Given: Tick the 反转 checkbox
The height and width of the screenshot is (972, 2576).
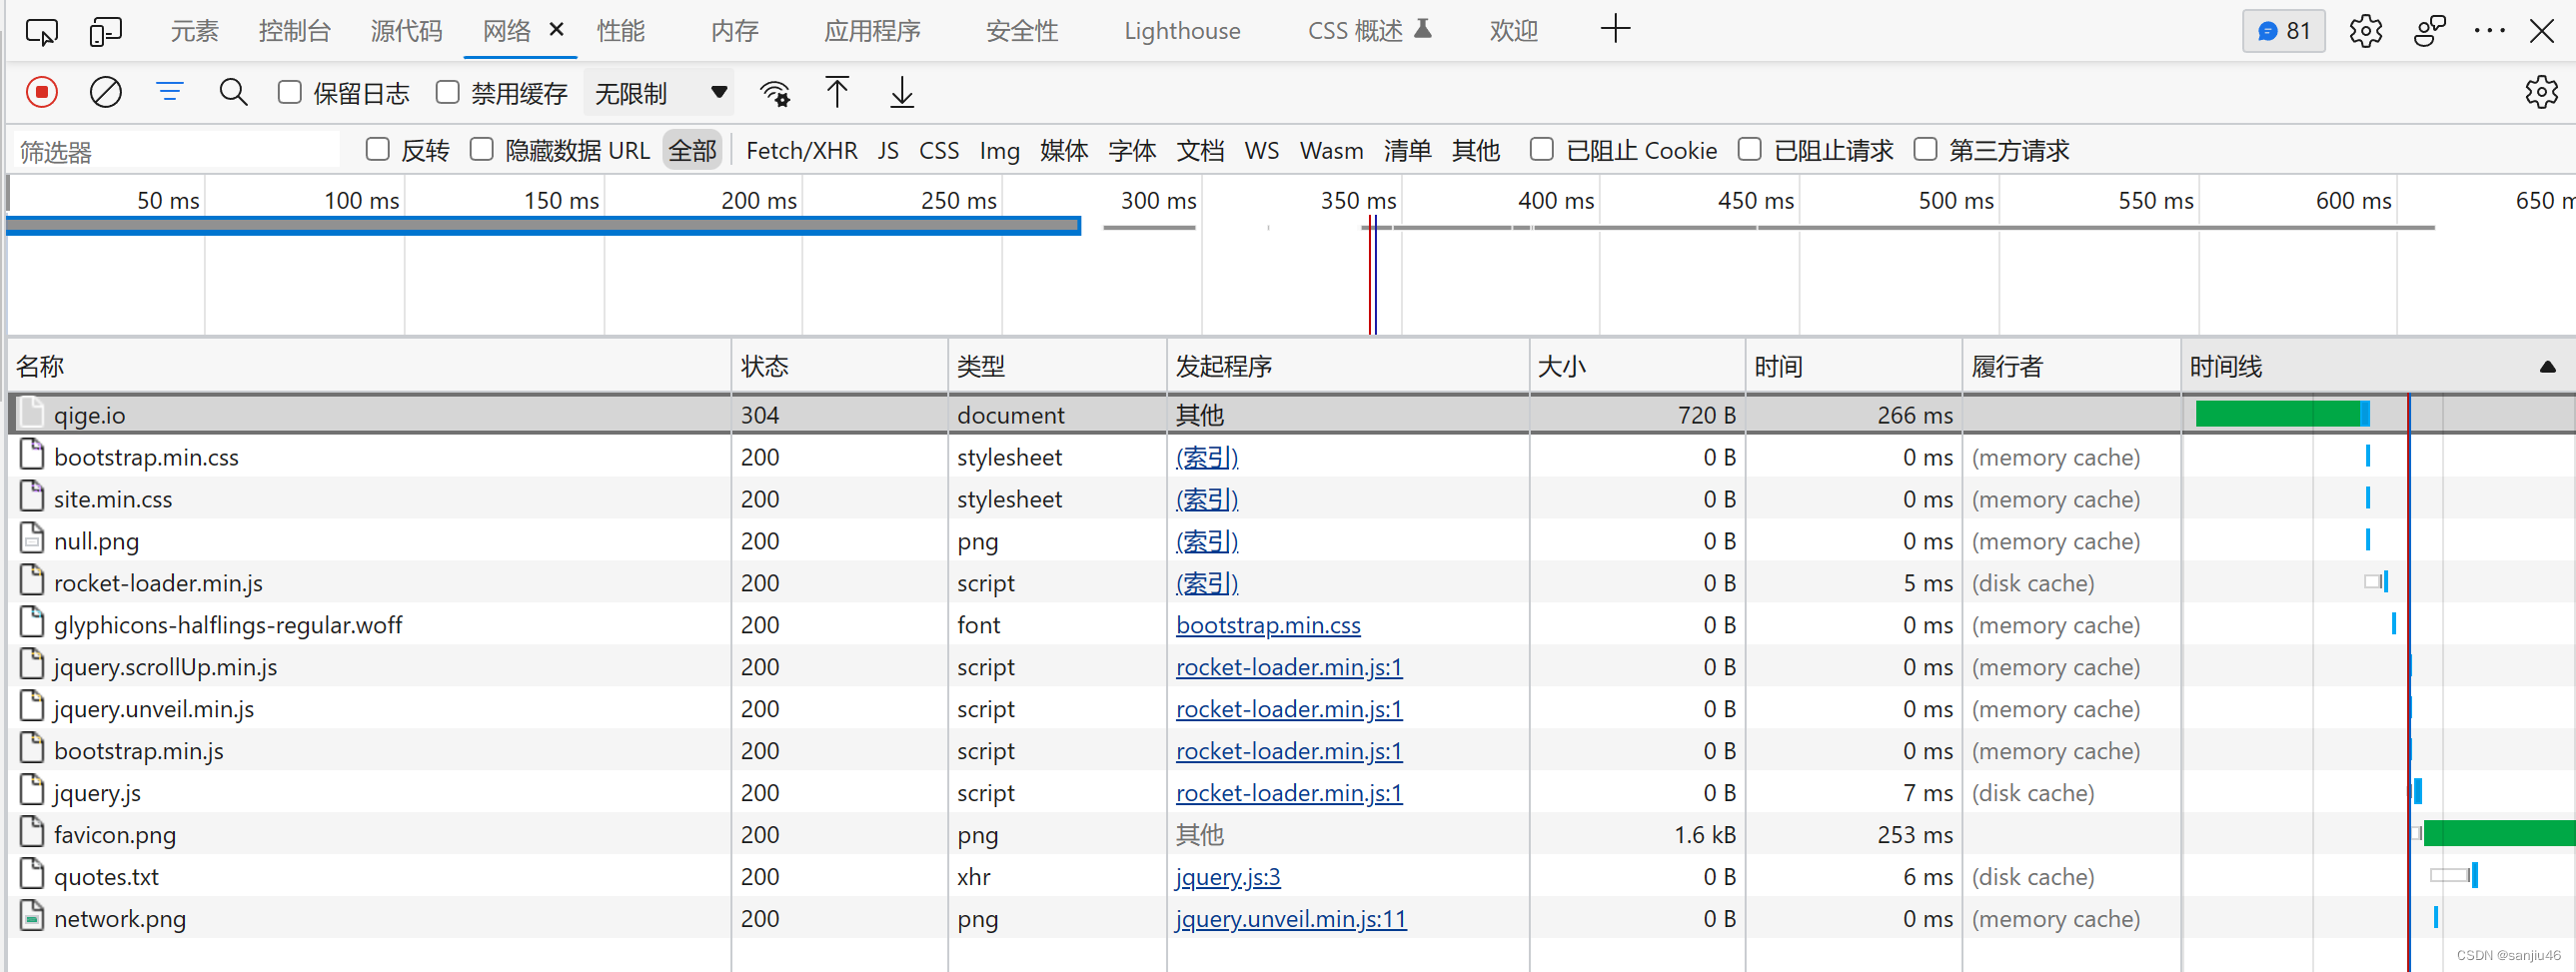Looking at the screenshot, I should [x=378, y=150].
